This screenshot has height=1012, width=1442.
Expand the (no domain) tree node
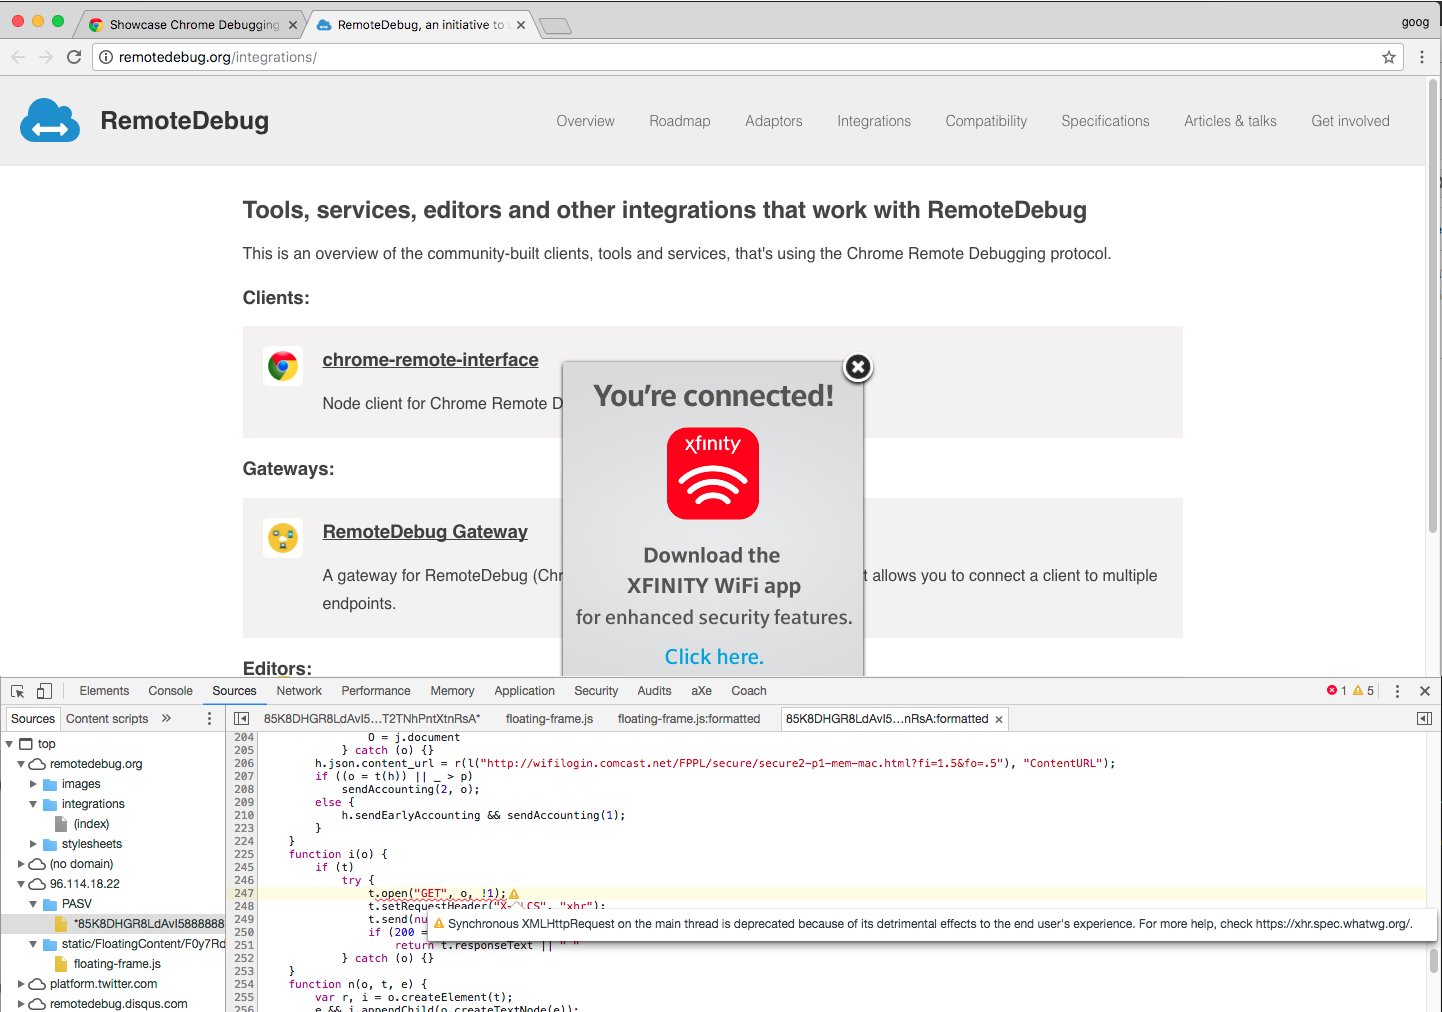[x=21, y=864]
